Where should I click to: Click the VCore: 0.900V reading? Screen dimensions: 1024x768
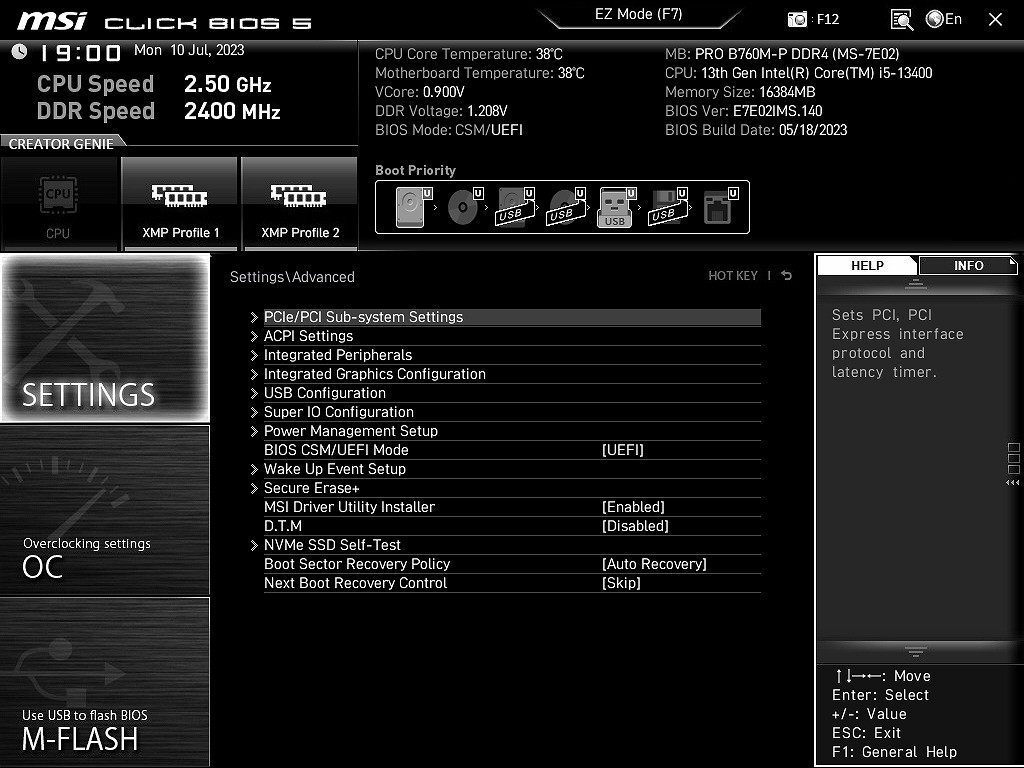tap(420, 92)
